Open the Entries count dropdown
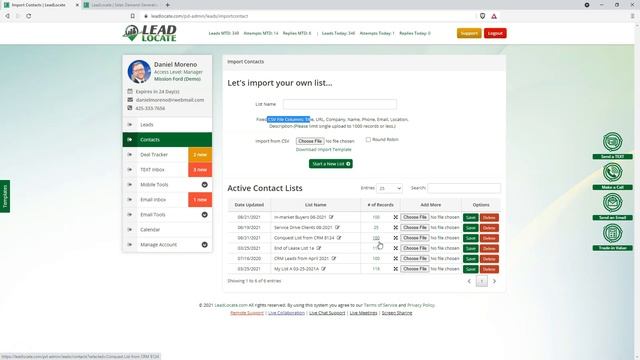 click(x=389, y=188)
